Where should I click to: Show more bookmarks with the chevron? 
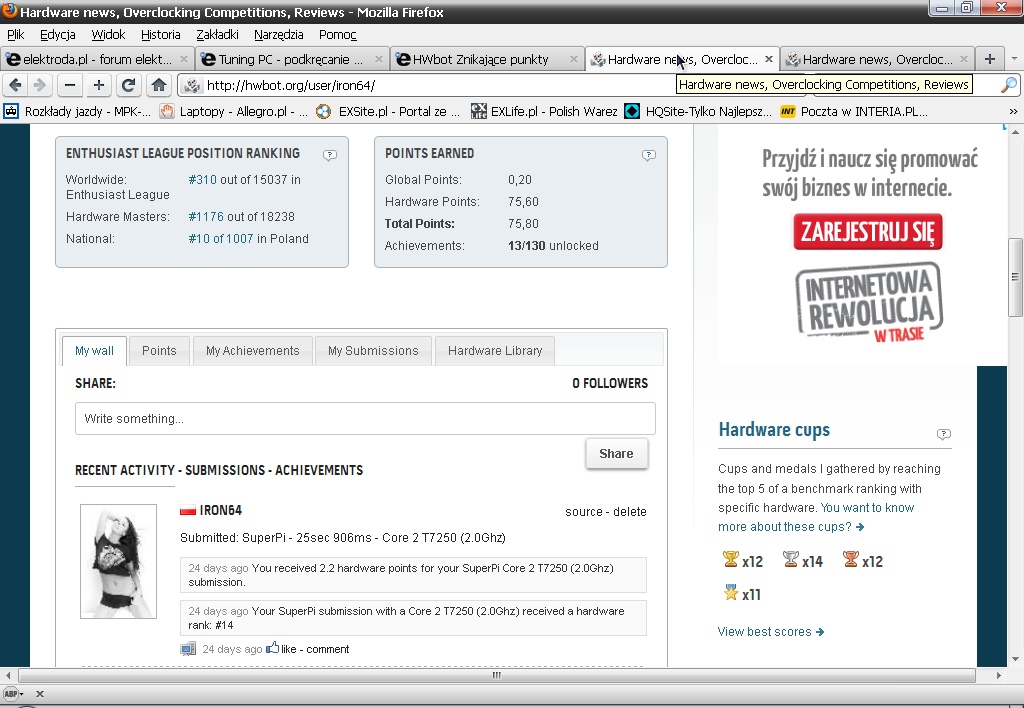(1013, 112)
